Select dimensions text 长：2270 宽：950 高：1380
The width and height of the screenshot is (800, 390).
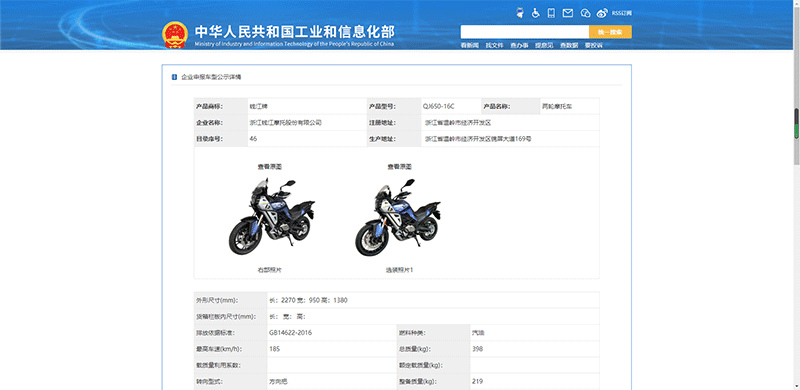(x=308, y=301)
